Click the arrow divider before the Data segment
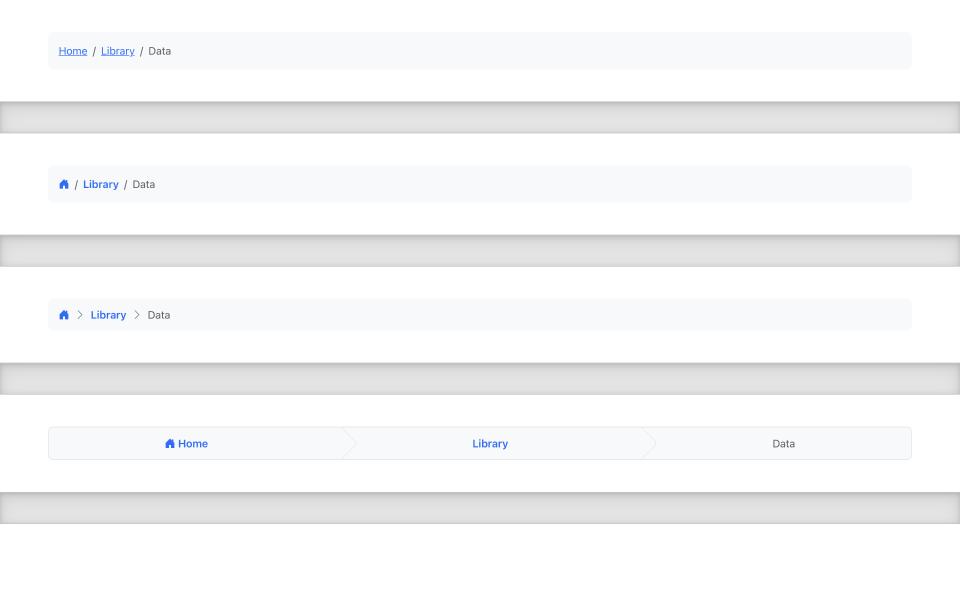This screenshot has height=600, width=960. (x=651, y=443)
